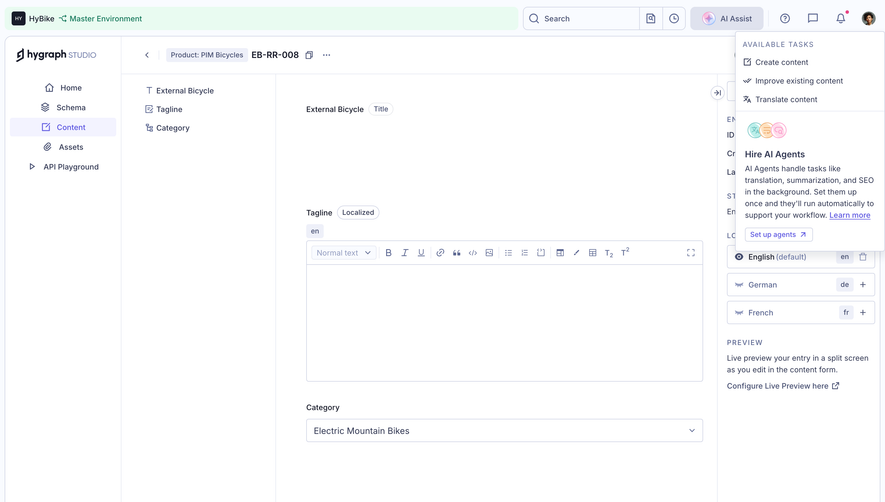Toggle bold formatting in Tagline editor

point(388,253)
